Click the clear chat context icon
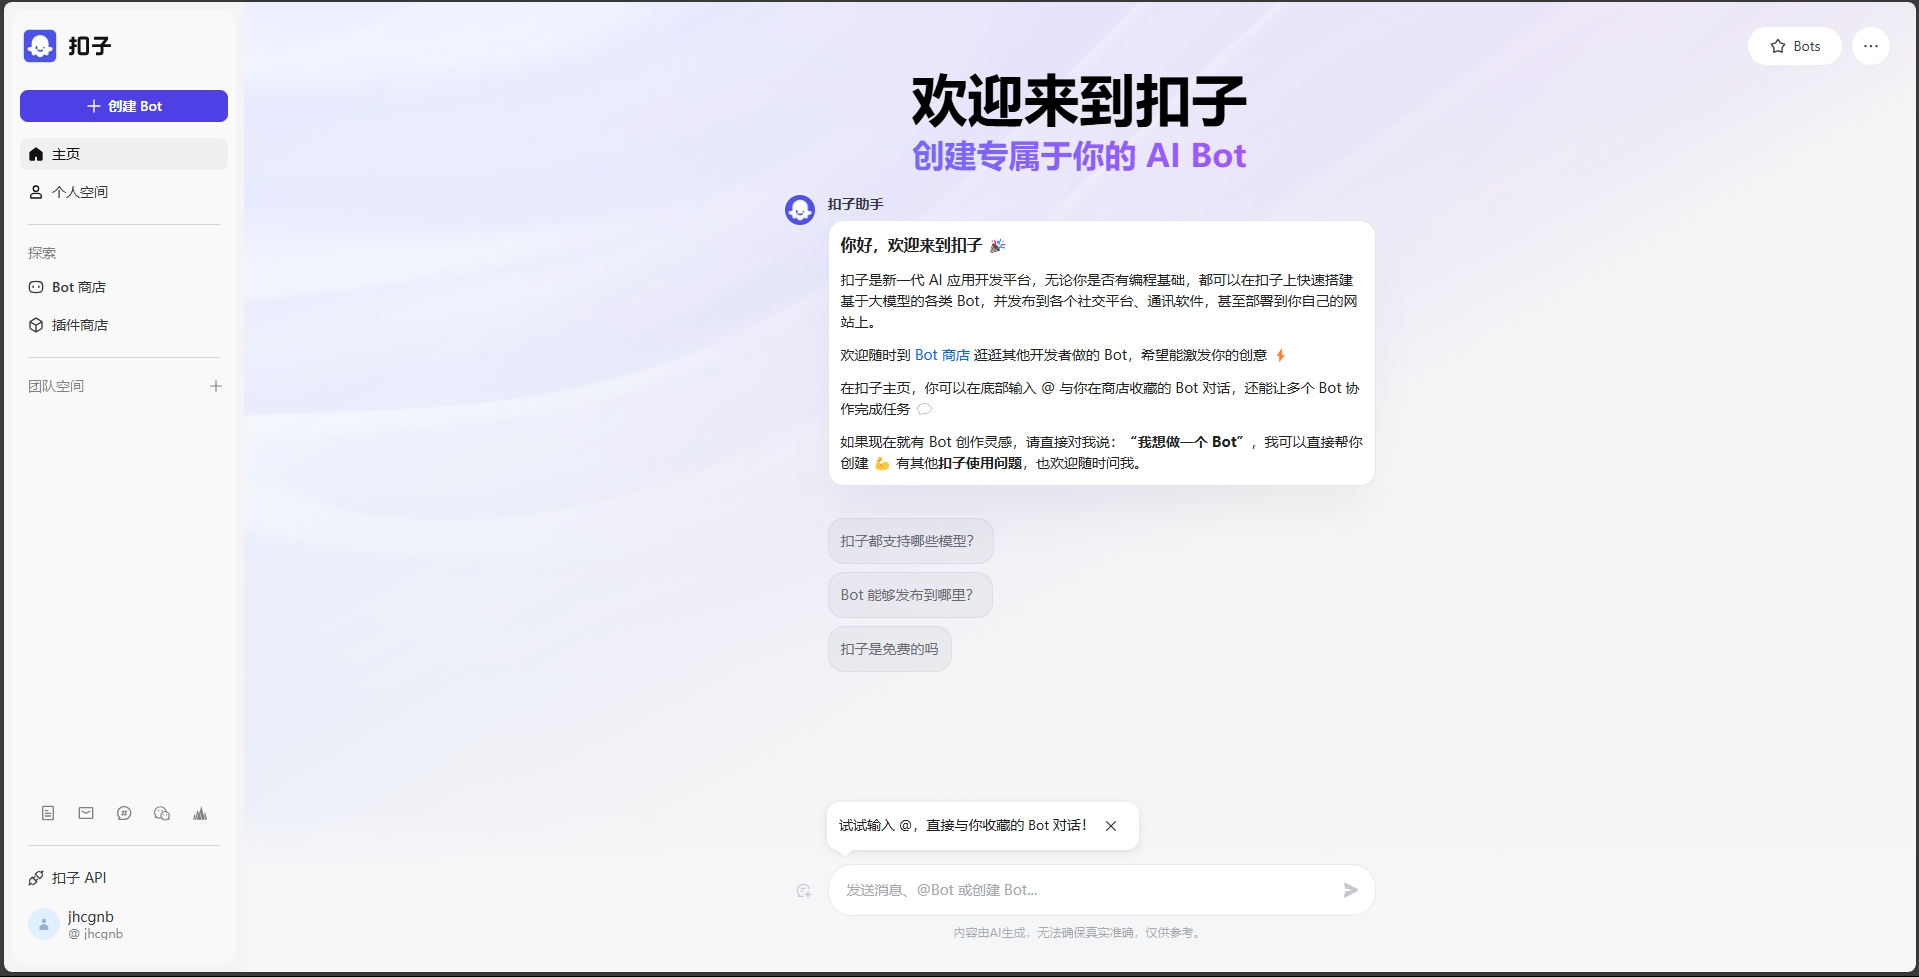Image resolution: width=1919 pixels, height=977 pixels. 804,890
